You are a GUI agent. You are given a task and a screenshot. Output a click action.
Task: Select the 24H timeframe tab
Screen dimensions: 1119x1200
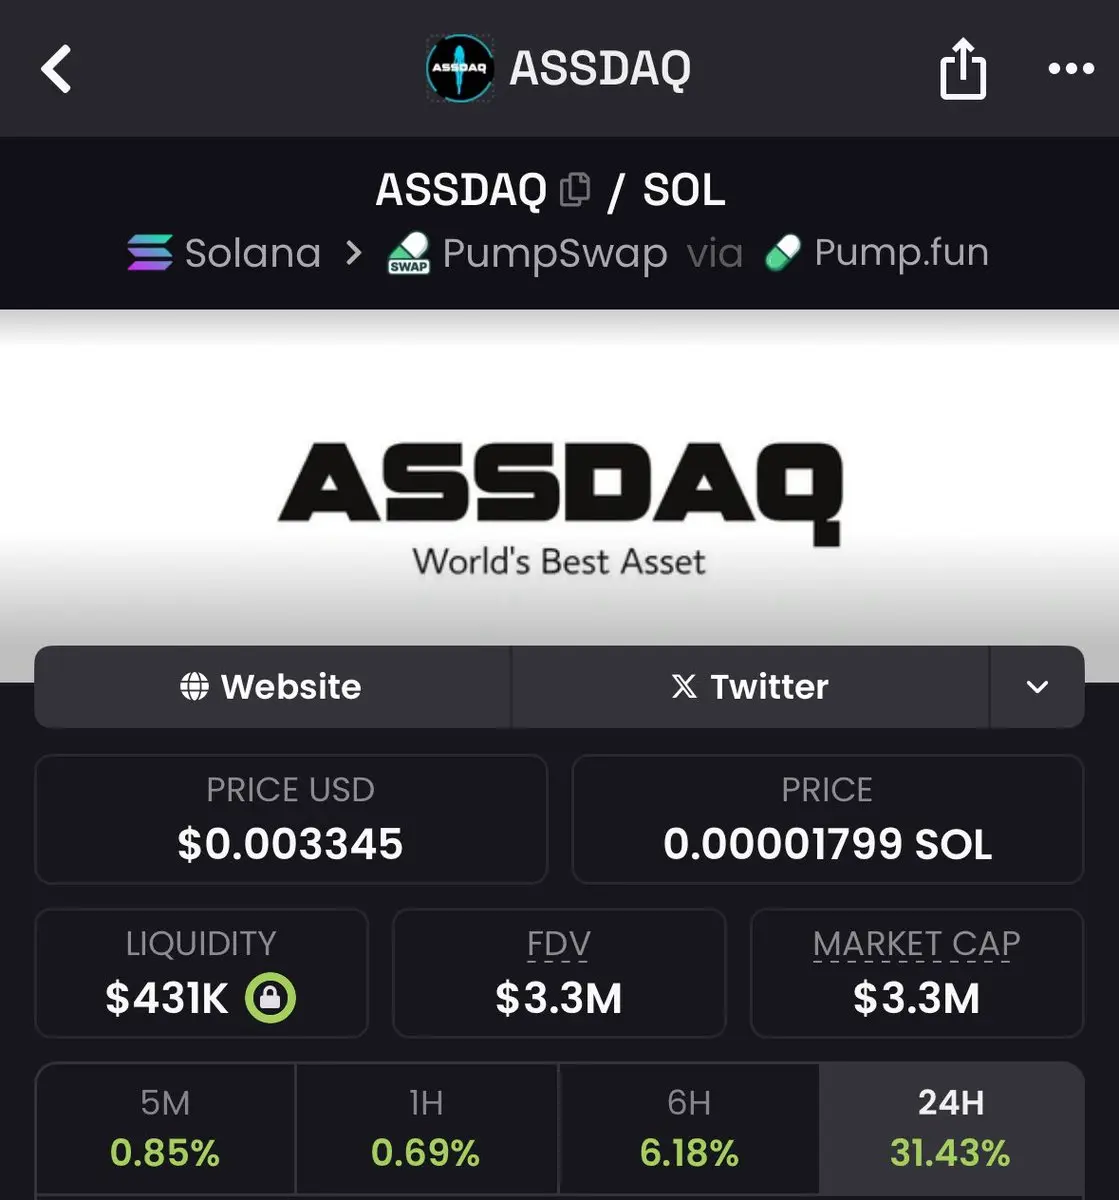[x=951, y=1129]
